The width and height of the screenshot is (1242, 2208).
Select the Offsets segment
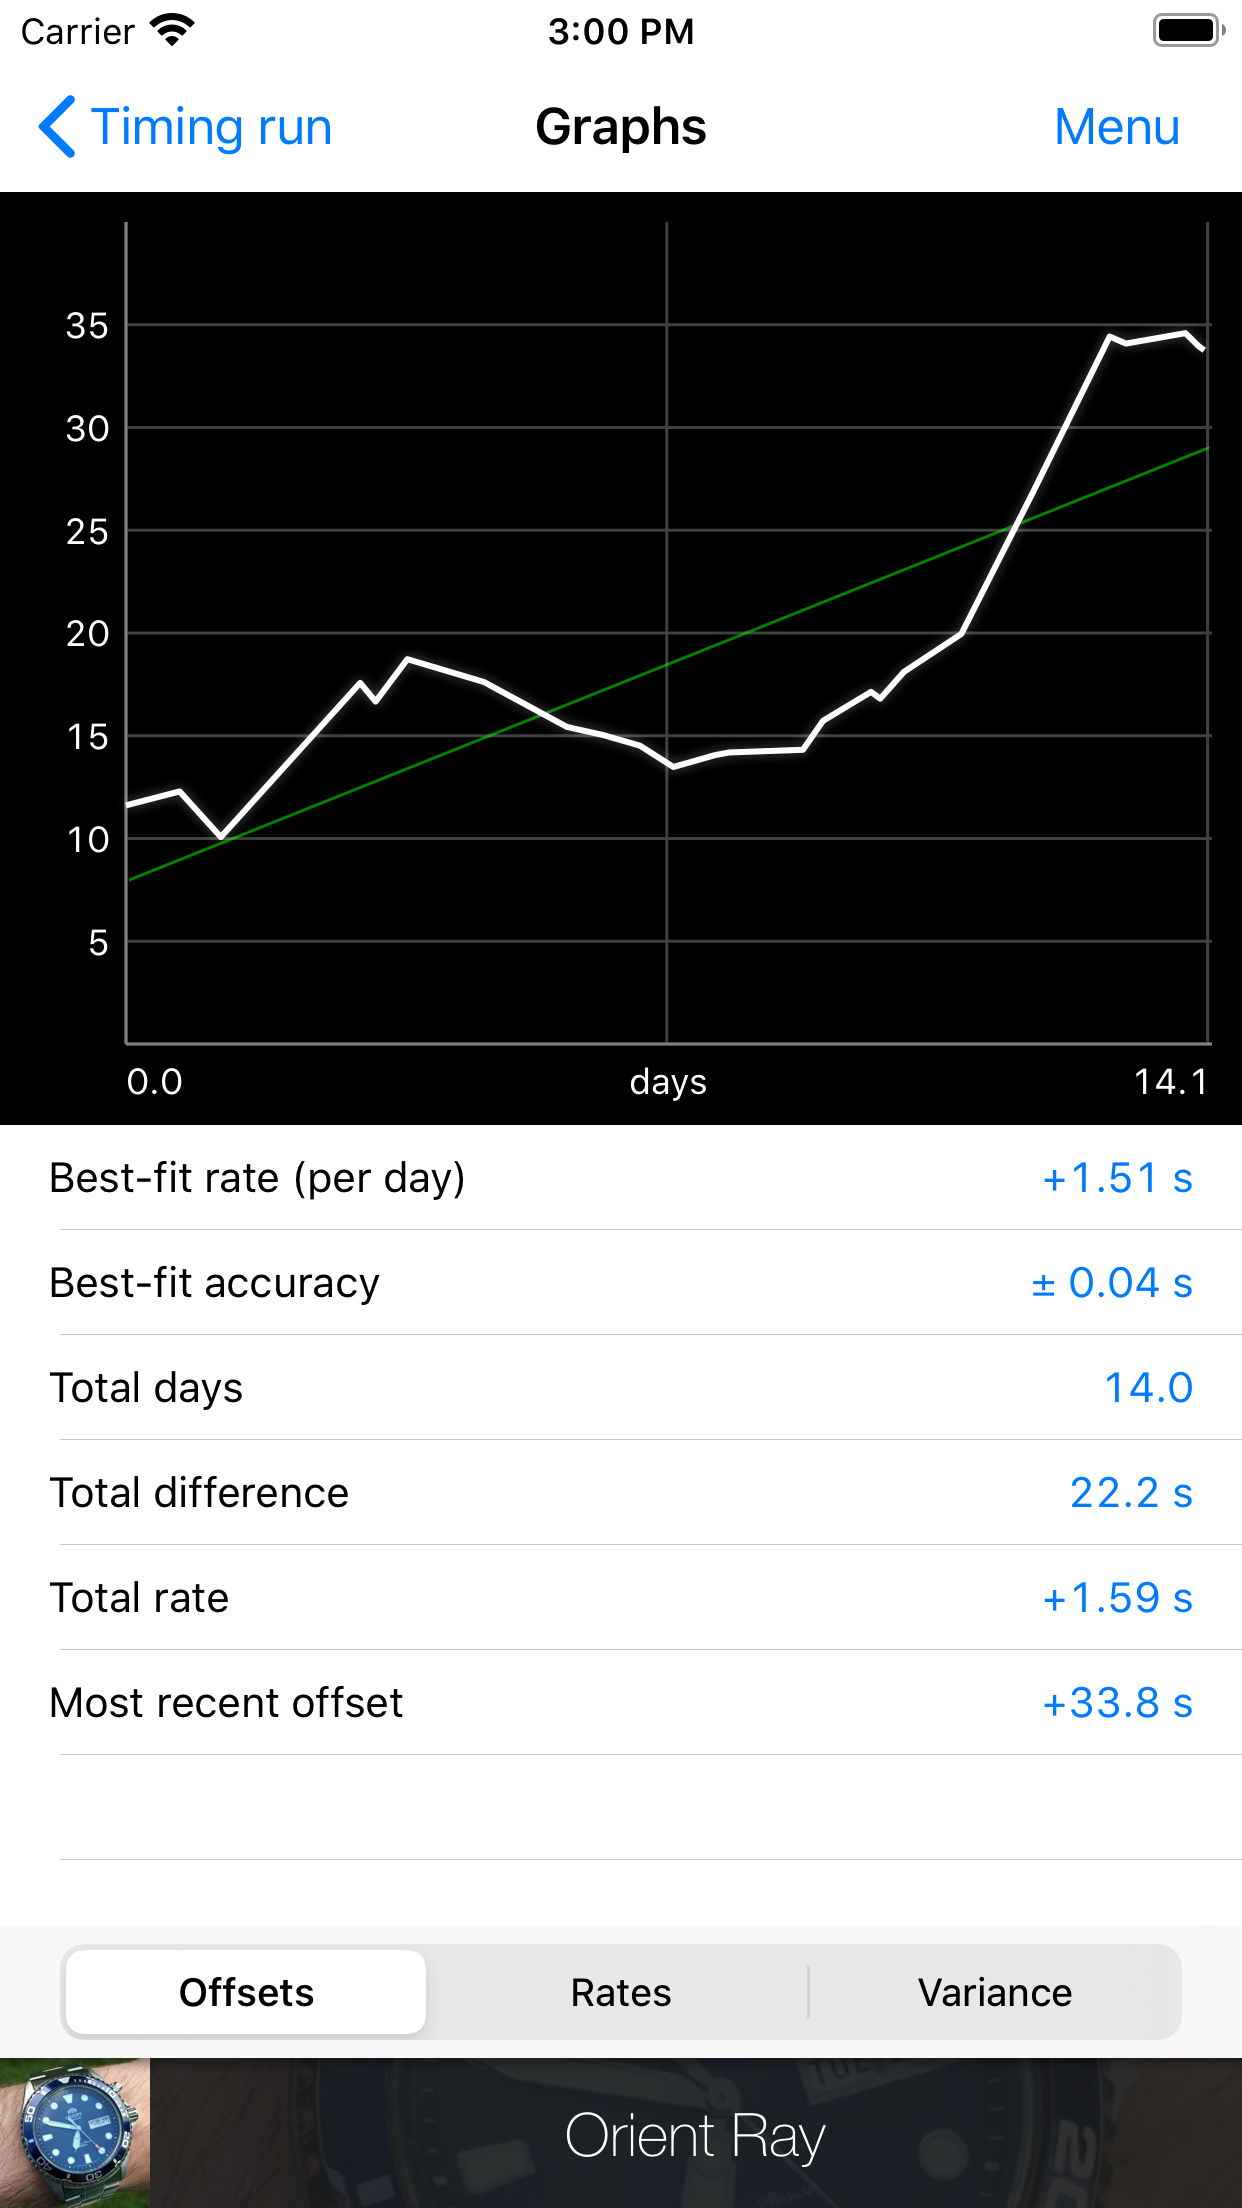point(246,1992)
